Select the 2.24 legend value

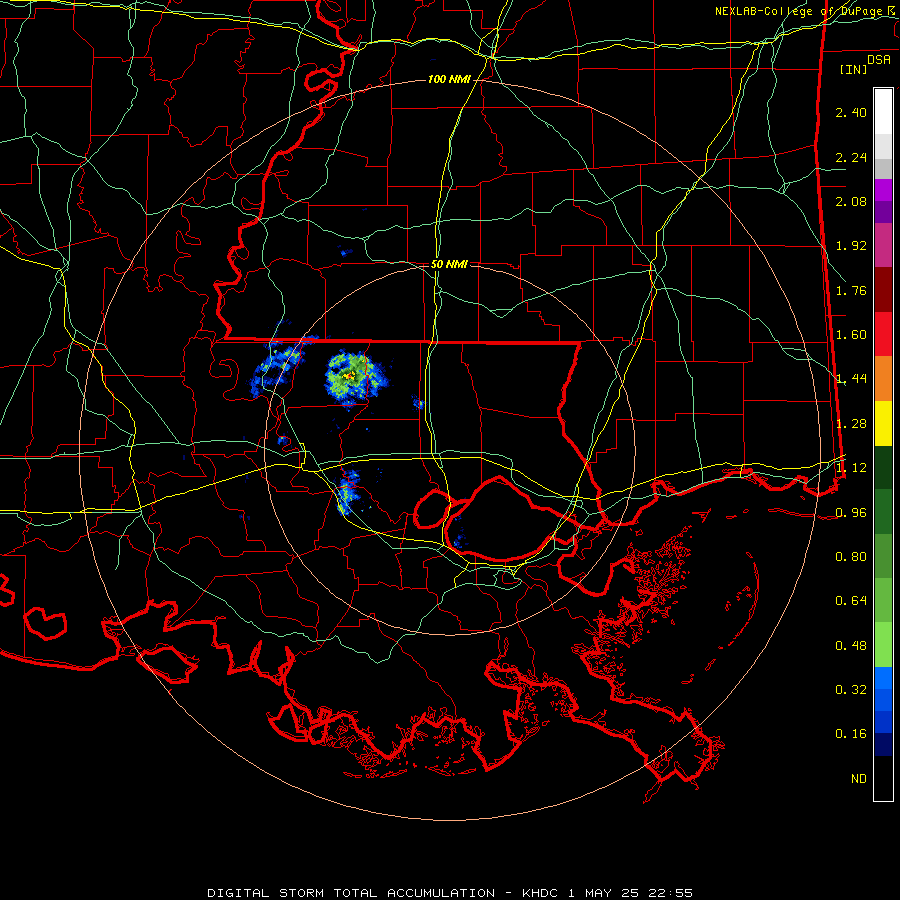click(851, 157)
